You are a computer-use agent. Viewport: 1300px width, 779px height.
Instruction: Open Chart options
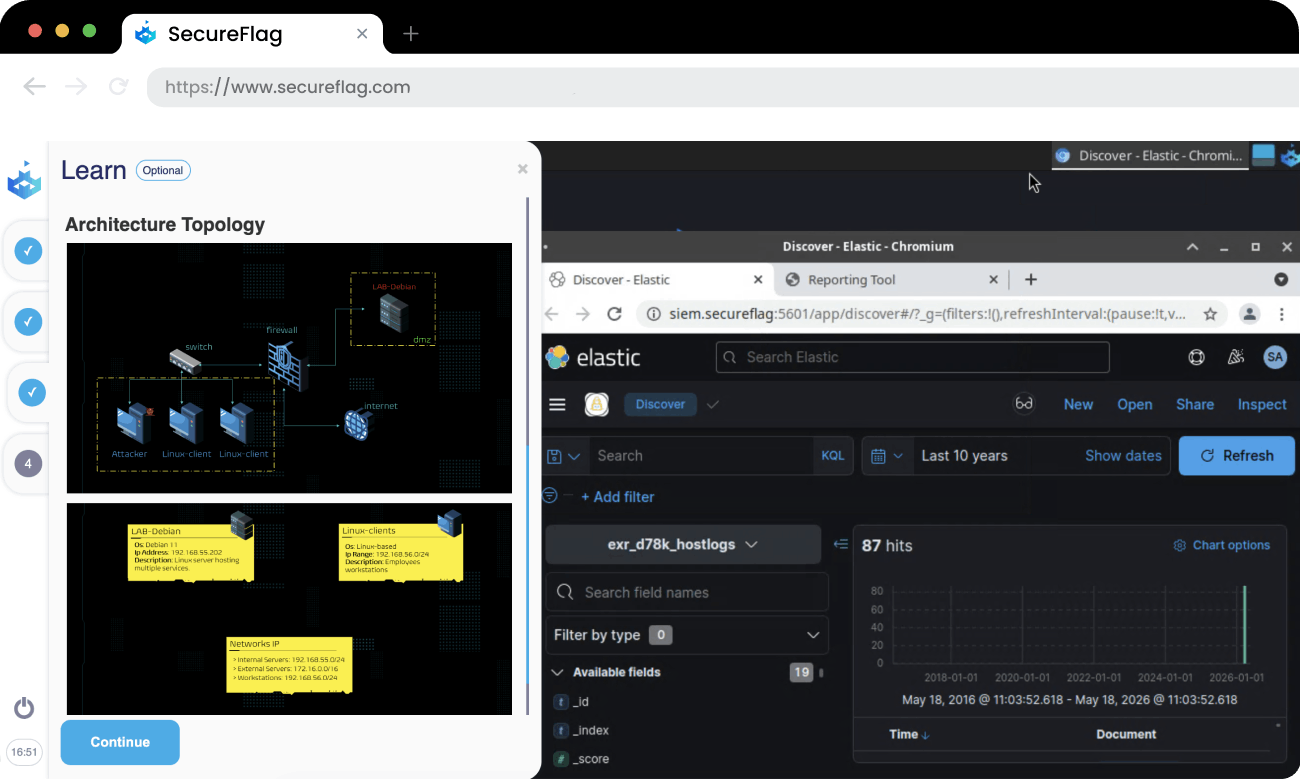1221,545
